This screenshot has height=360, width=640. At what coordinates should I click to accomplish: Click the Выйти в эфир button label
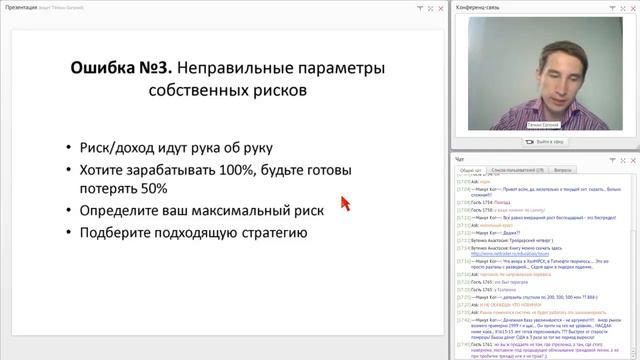[550, 142]
